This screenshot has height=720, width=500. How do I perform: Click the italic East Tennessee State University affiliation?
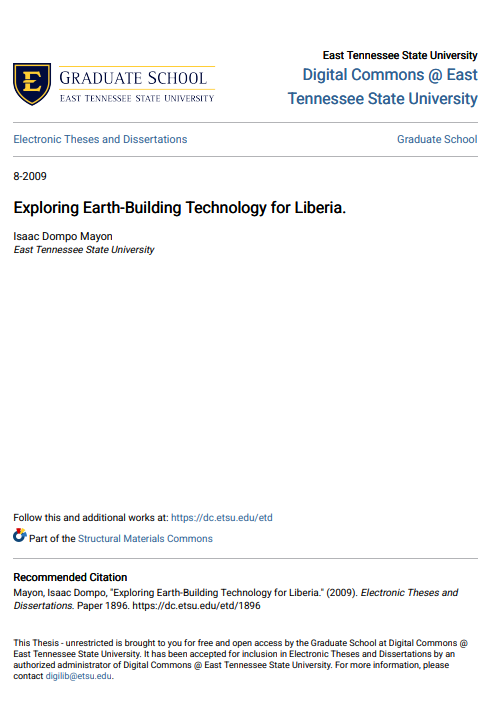pos(84,250)
